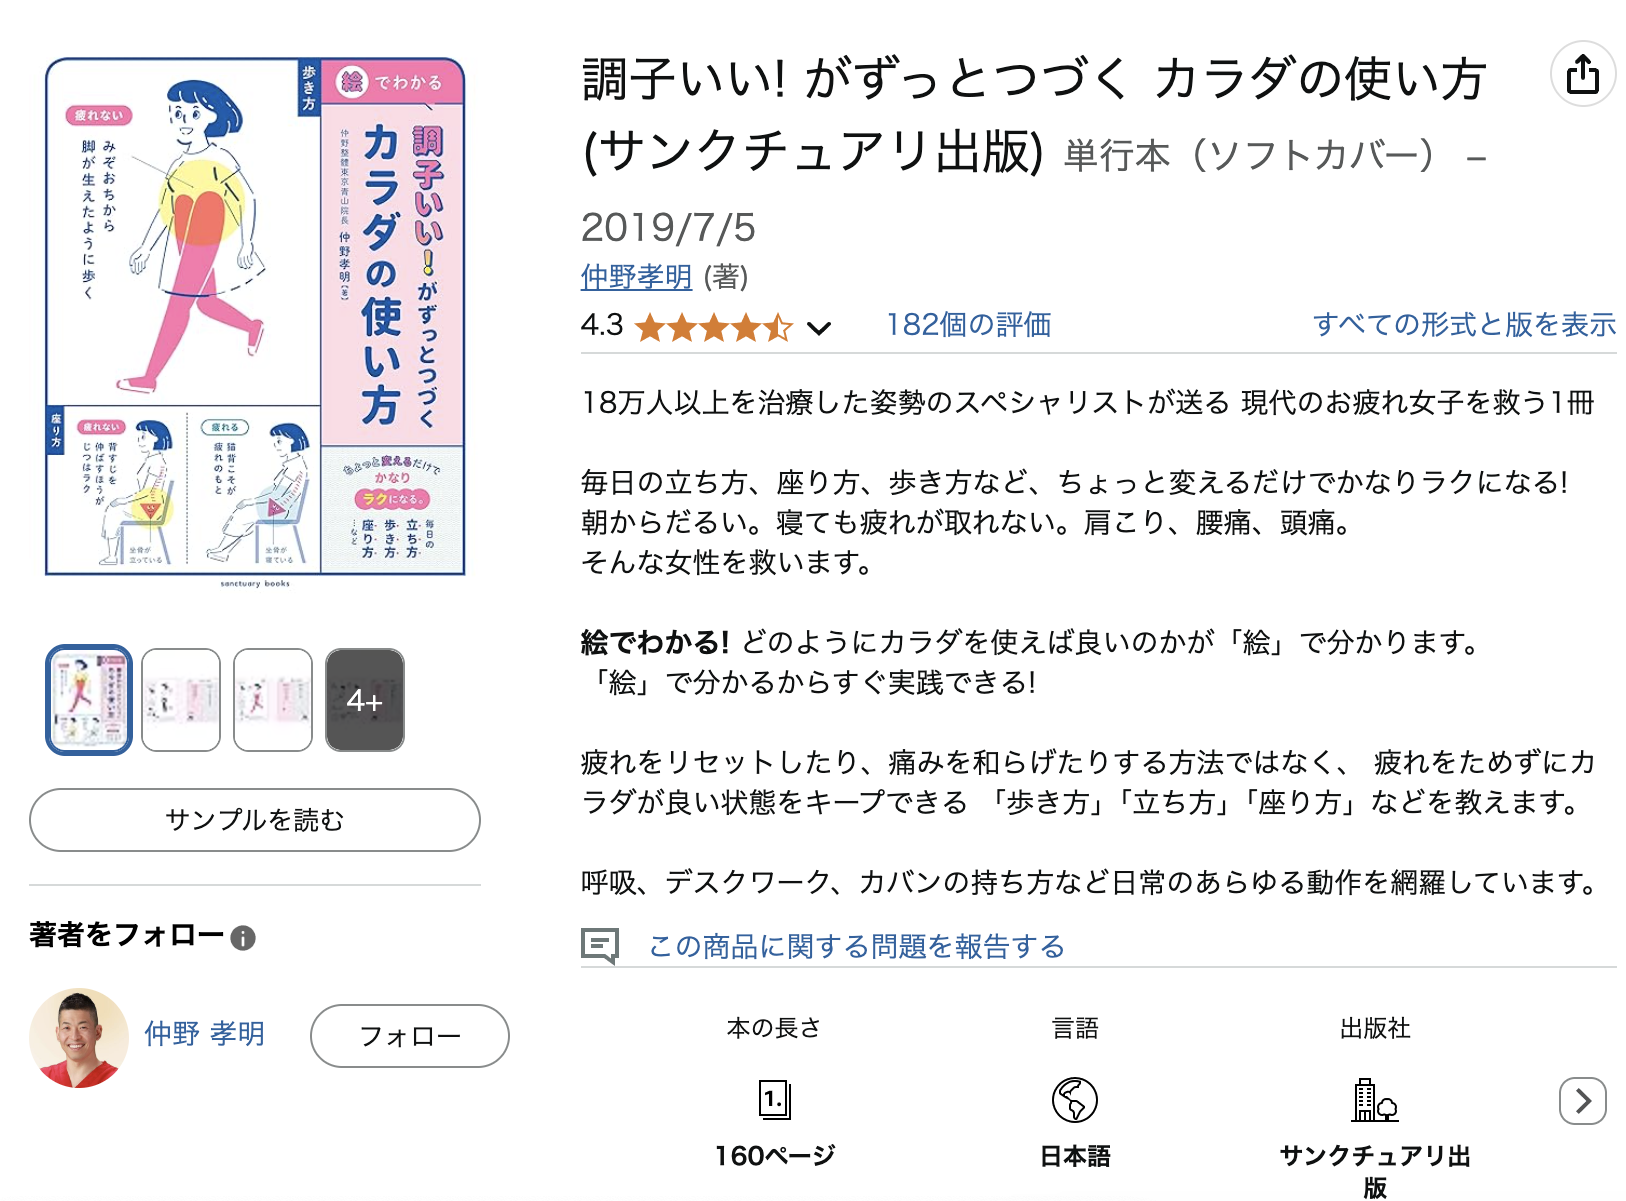
Task: Click the book length page icon
Action: pos(775,1100)
